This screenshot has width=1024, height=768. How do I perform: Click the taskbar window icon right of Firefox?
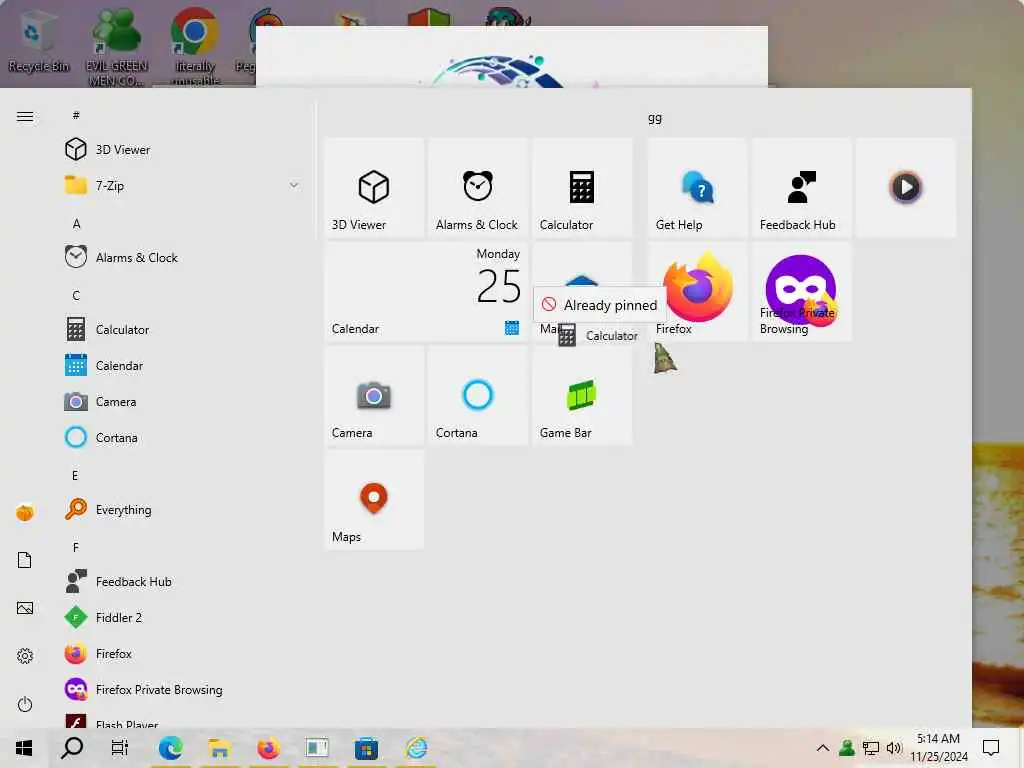point(317,748)
